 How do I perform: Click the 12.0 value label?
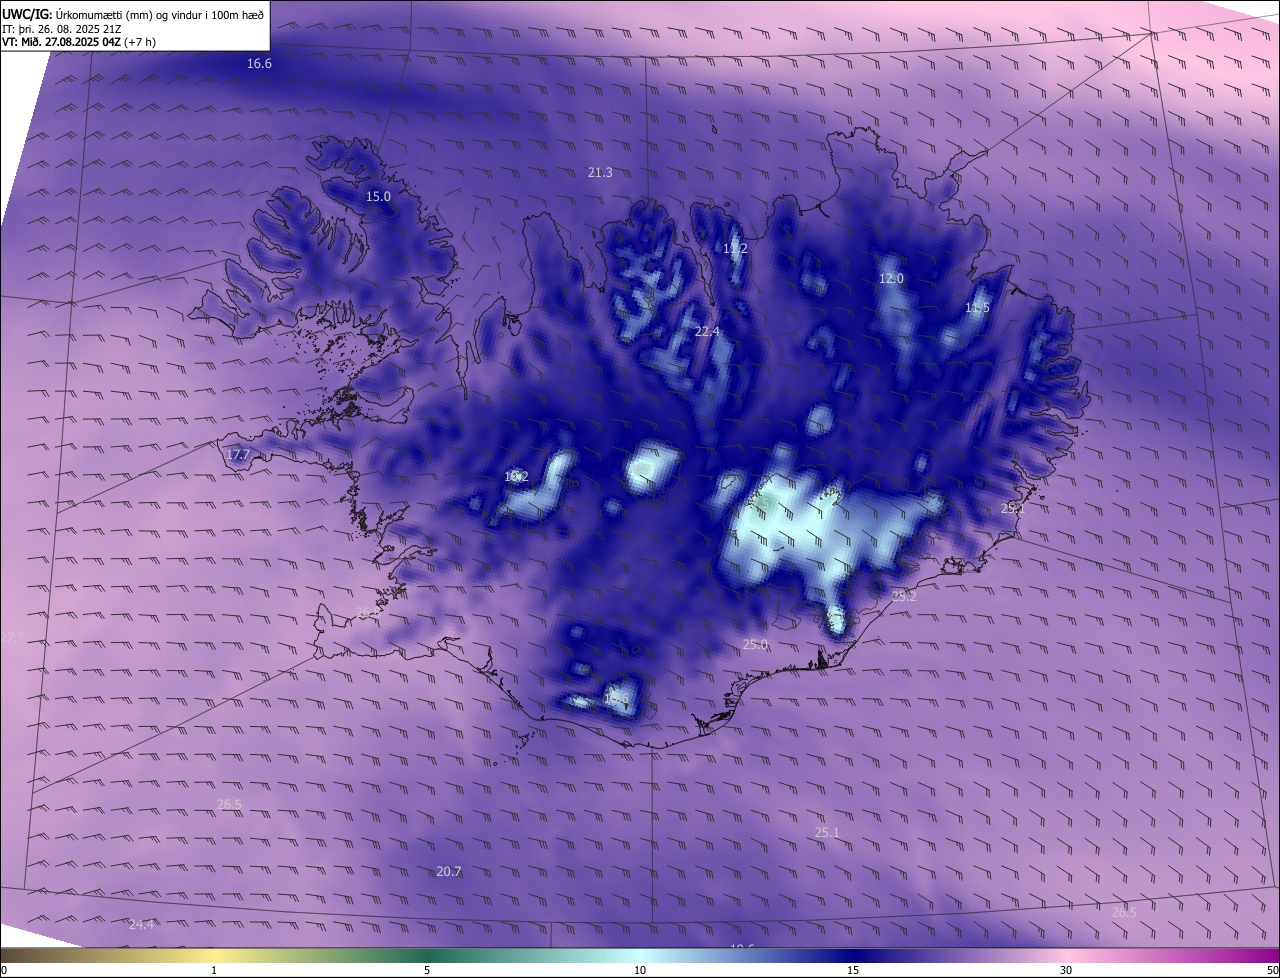(x=891, y=279)
